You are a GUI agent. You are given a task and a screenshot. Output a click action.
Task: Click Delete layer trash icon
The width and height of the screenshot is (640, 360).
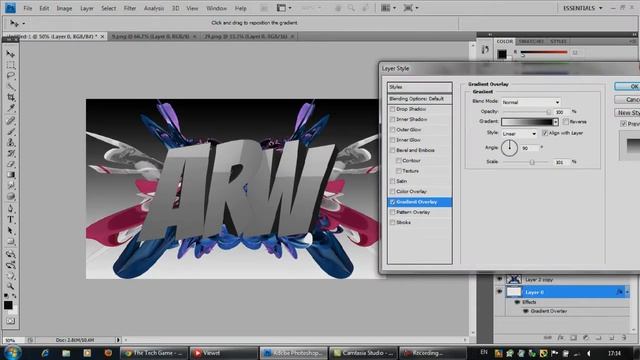(x=624, y=338)
